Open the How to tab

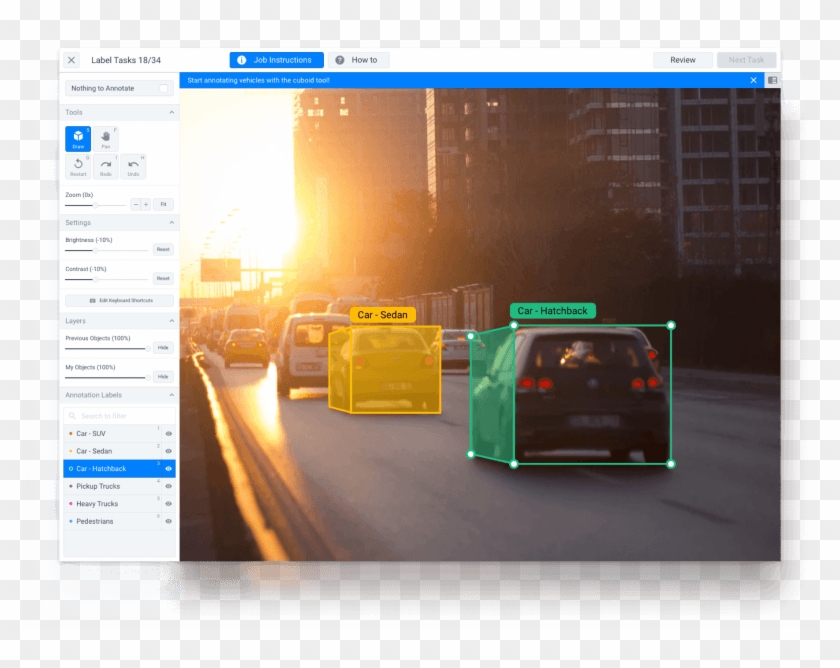pyautogui.click(x=357, y=60)
